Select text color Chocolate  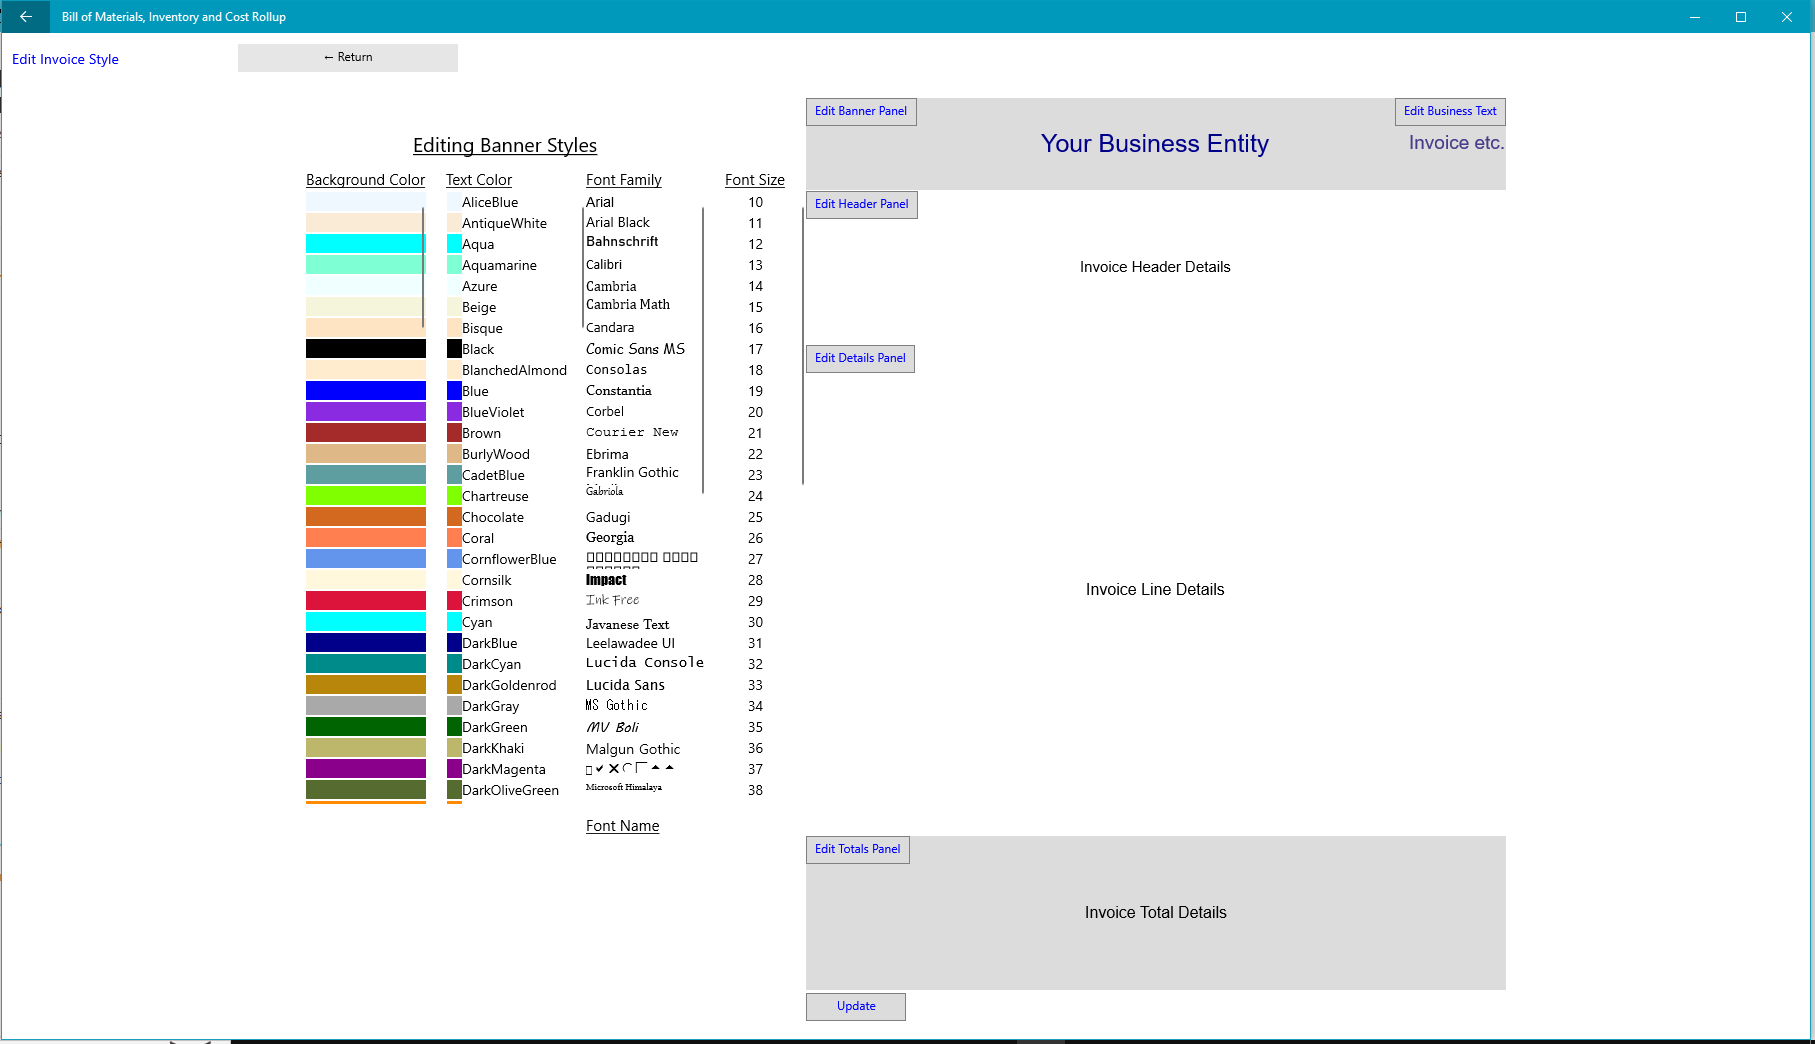pos(493,517)
